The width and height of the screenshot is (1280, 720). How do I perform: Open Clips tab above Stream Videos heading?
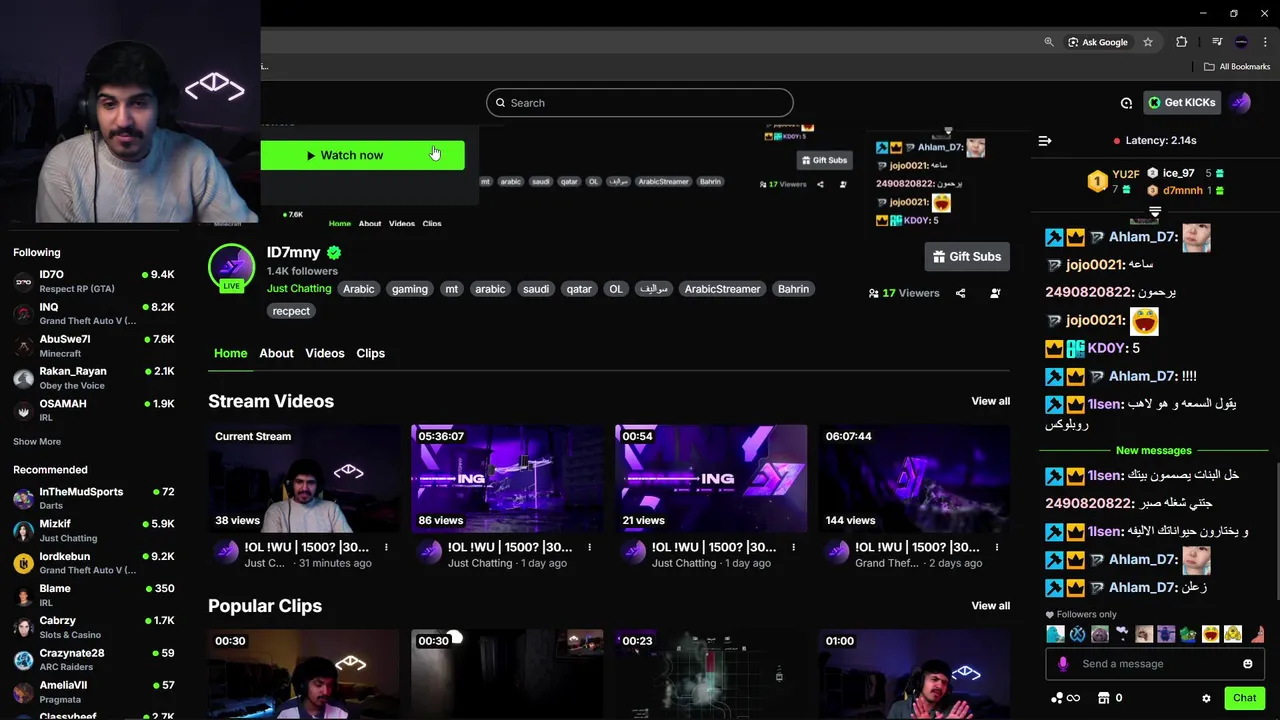tap(370, 353)
